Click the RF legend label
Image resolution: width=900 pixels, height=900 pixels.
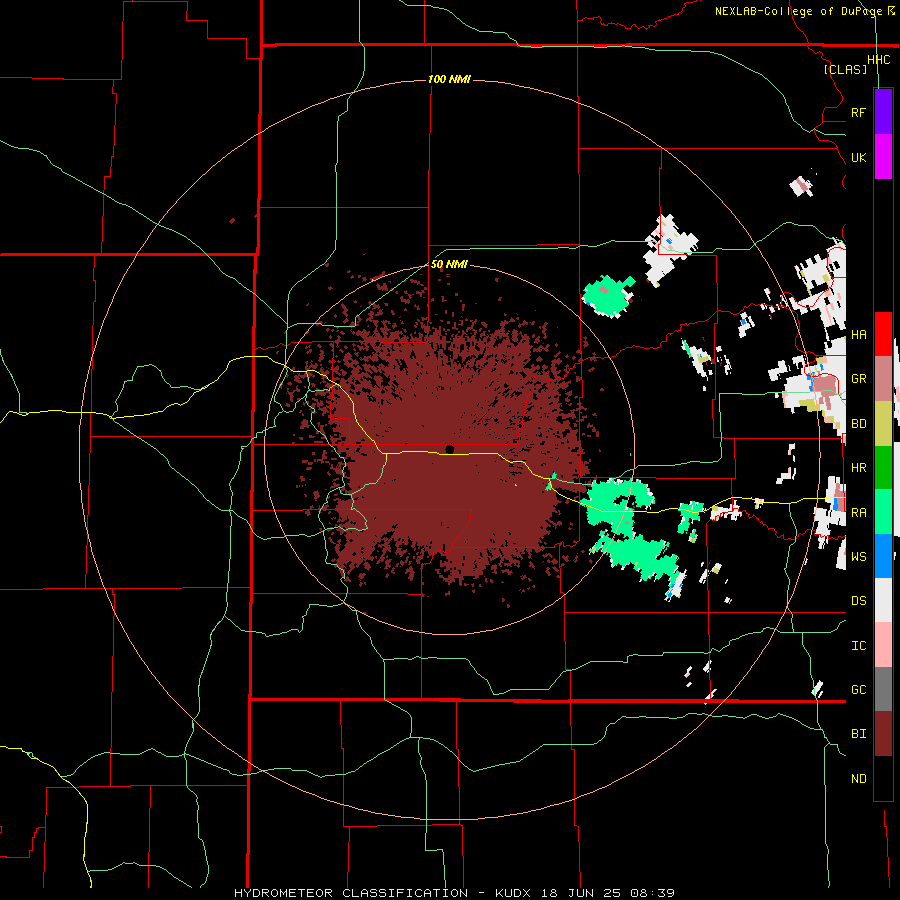pyautogui.click(x=858, y=113)
